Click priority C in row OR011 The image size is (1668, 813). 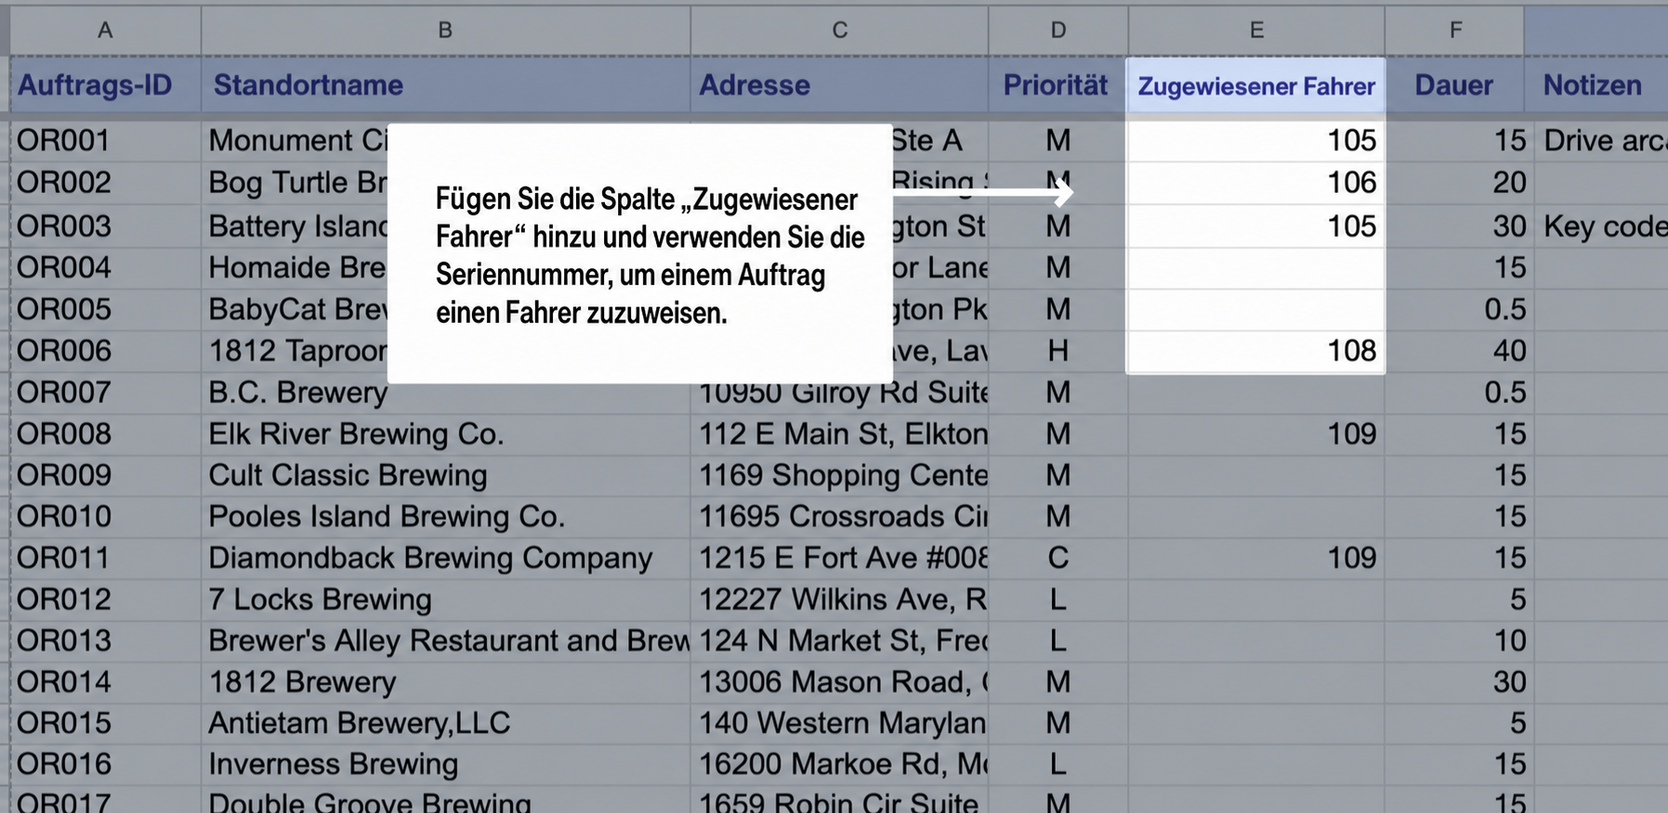pos(1058,558)
